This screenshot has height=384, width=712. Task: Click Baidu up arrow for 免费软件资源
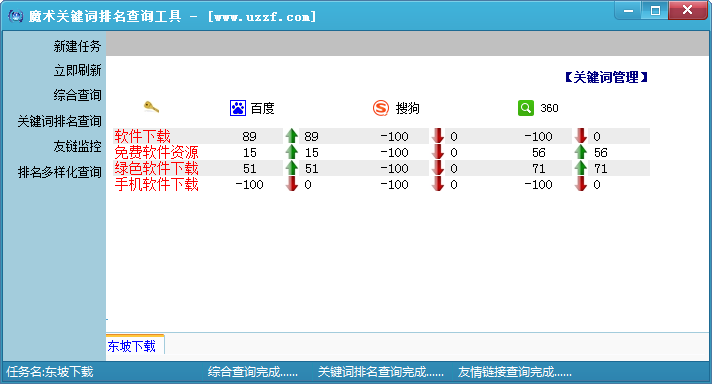tap(292, 152)
